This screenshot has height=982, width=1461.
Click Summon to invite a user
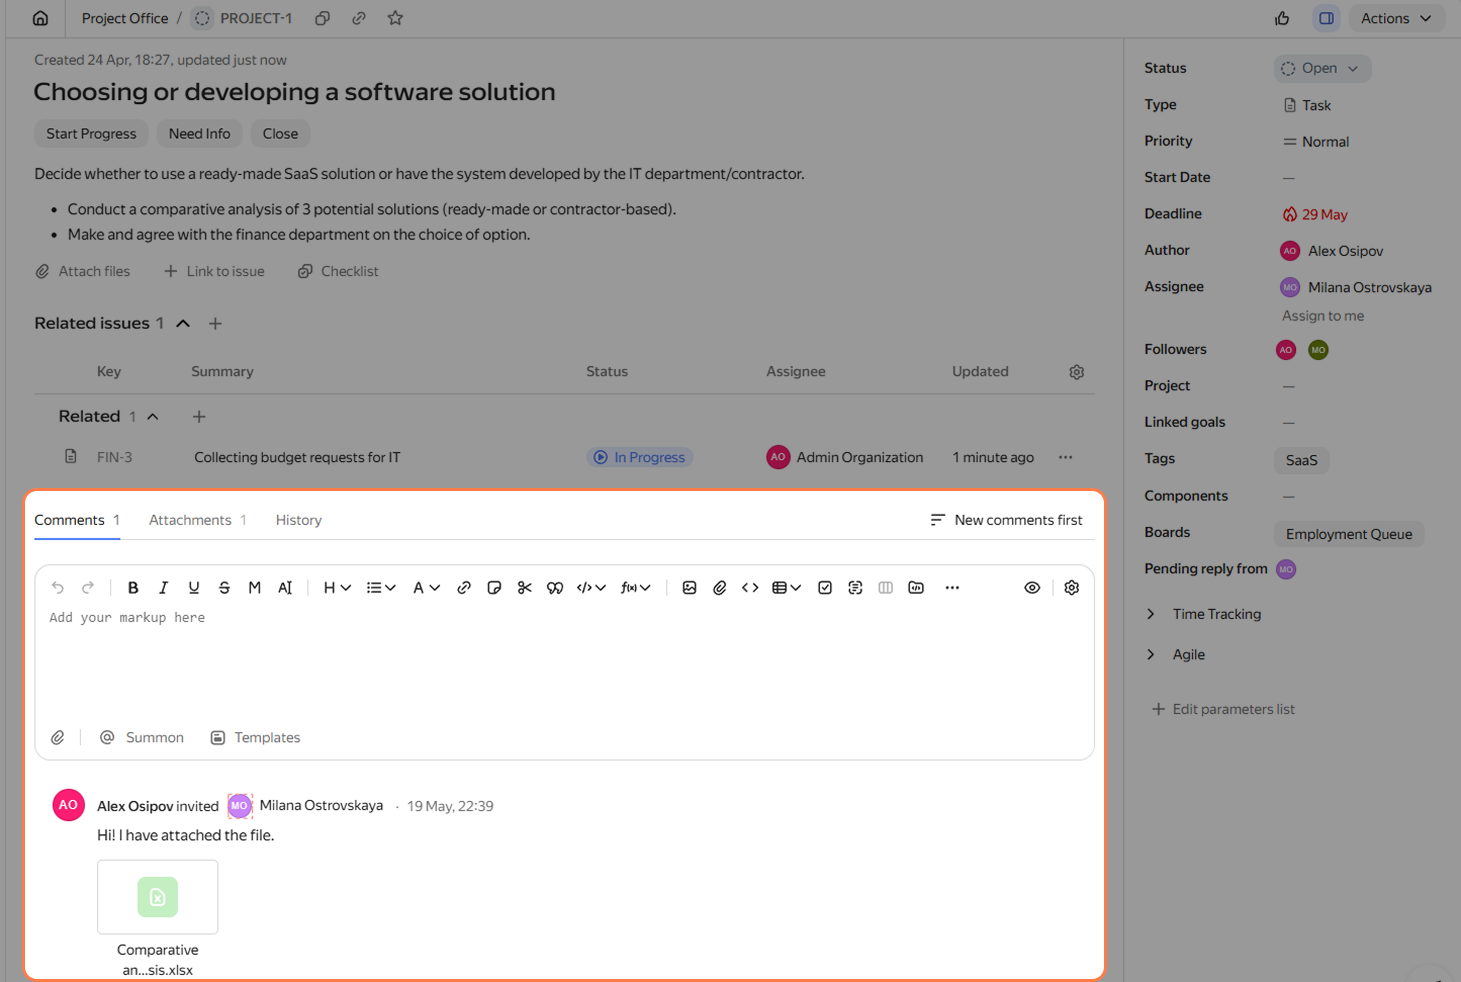coord(142,738)
